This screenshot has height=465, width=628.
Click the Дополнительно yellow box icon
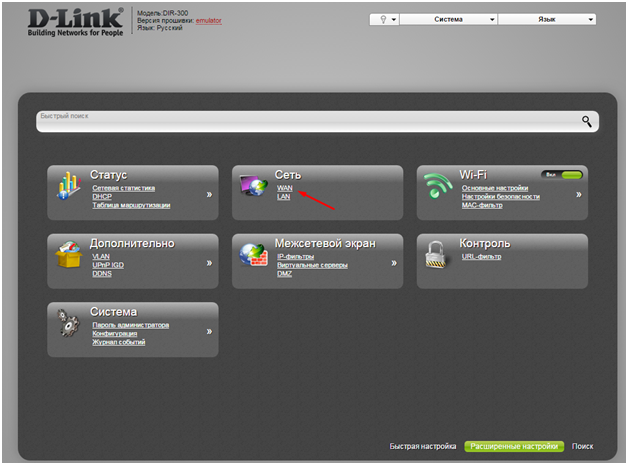pos(69,255)
